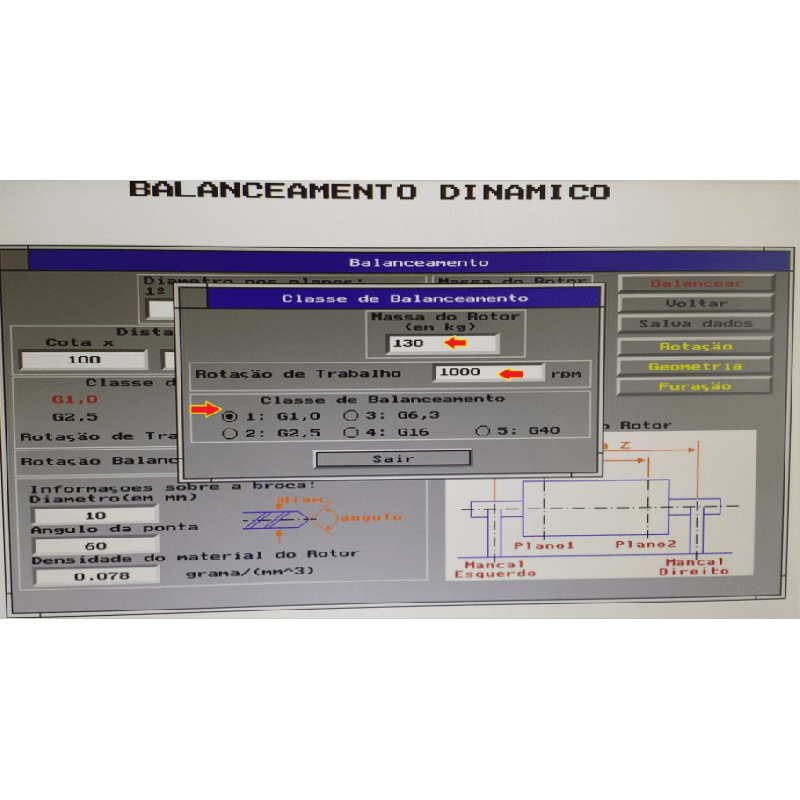Open the Furação option
Image resolution: width=800 pixels, height=800 pixels.
[x=695, y=386]
